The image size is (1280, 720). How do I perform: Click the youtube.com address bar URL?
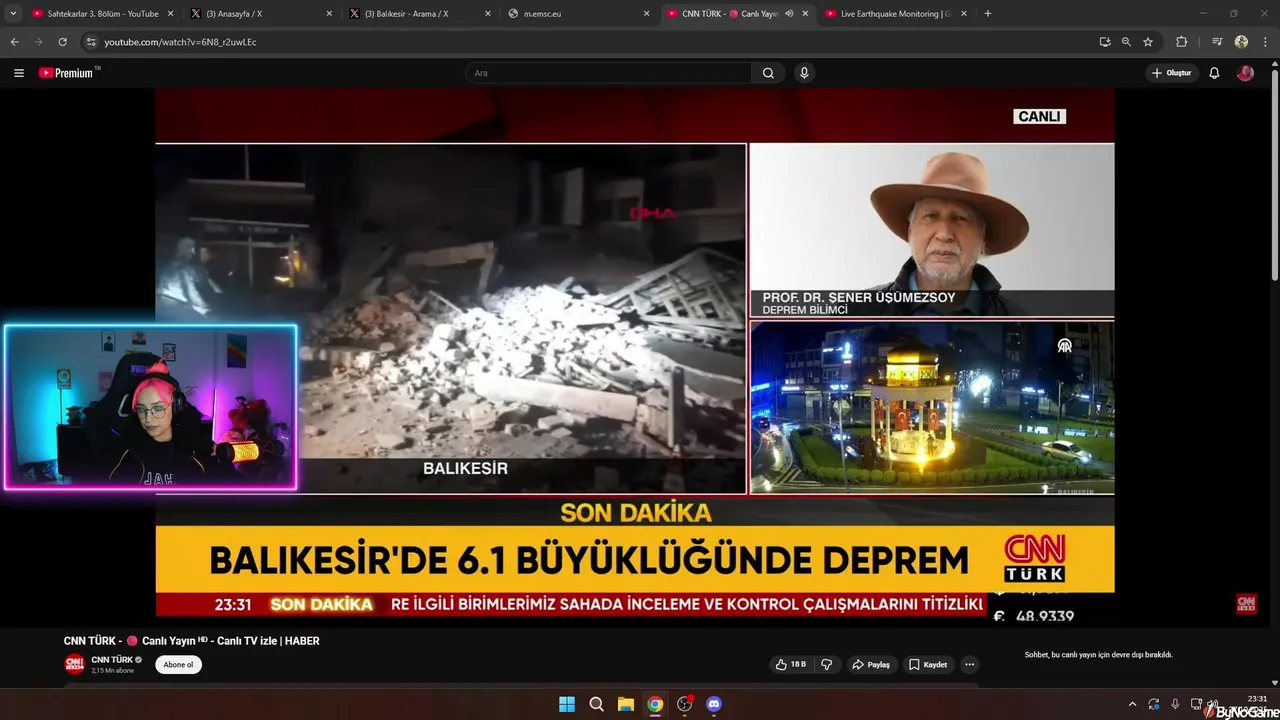(180, 42)
